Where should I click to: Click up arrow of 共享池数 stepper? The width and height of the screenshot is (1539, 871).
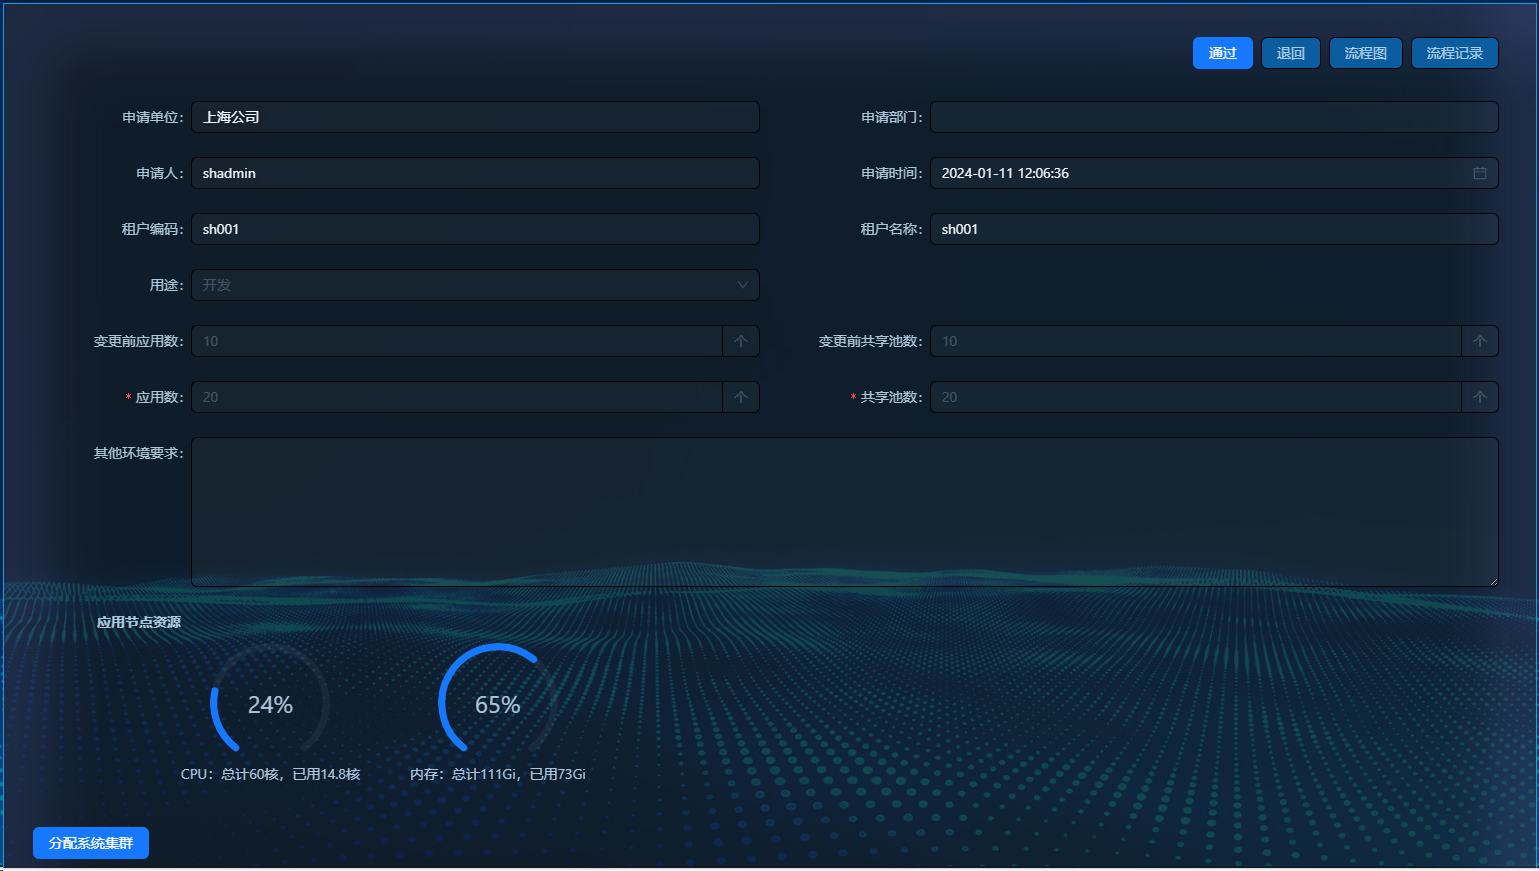pos(1480,397)
